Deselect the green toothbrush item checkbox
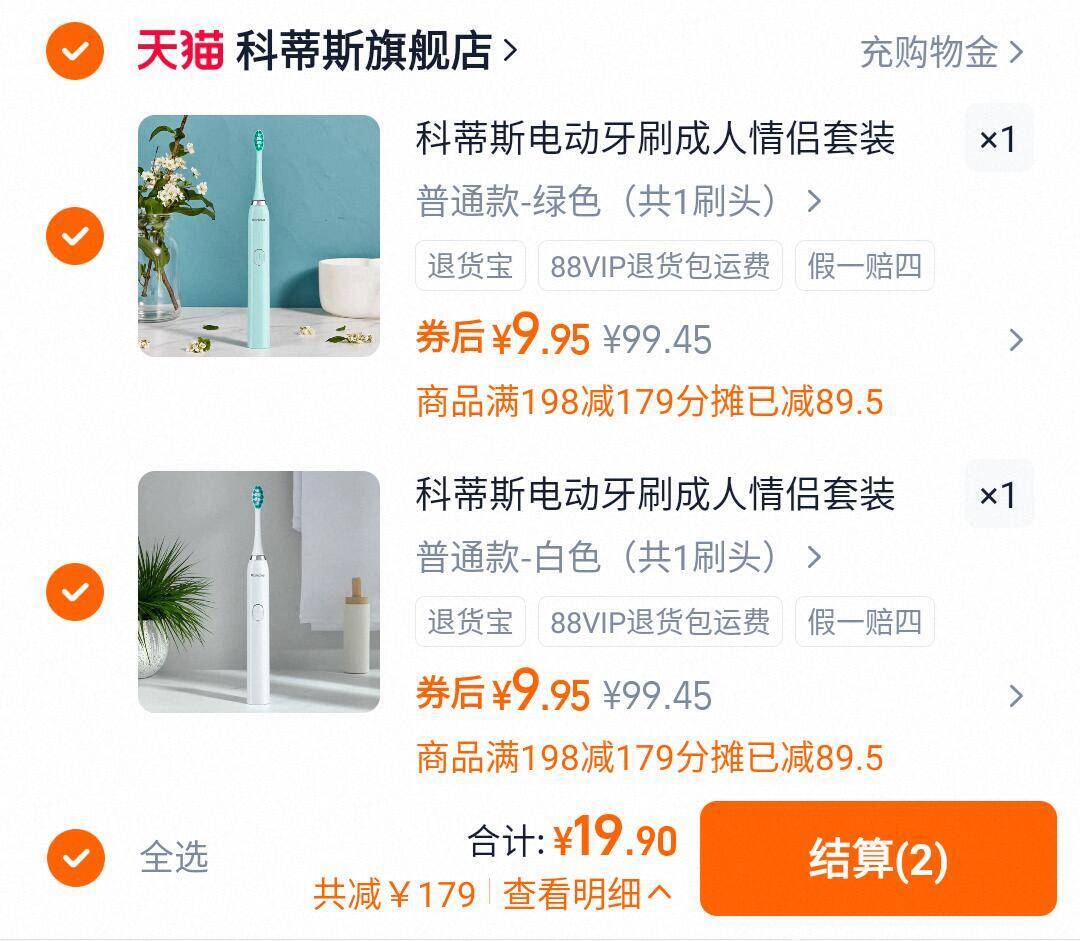1080x941 pixels. [75, 236]
